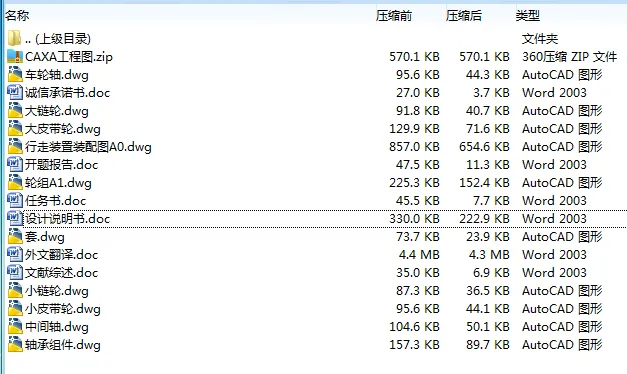The height and width of the screenshot is (374, 627).
Task: Sort by the 类型 column header
Action: point(528,16)
